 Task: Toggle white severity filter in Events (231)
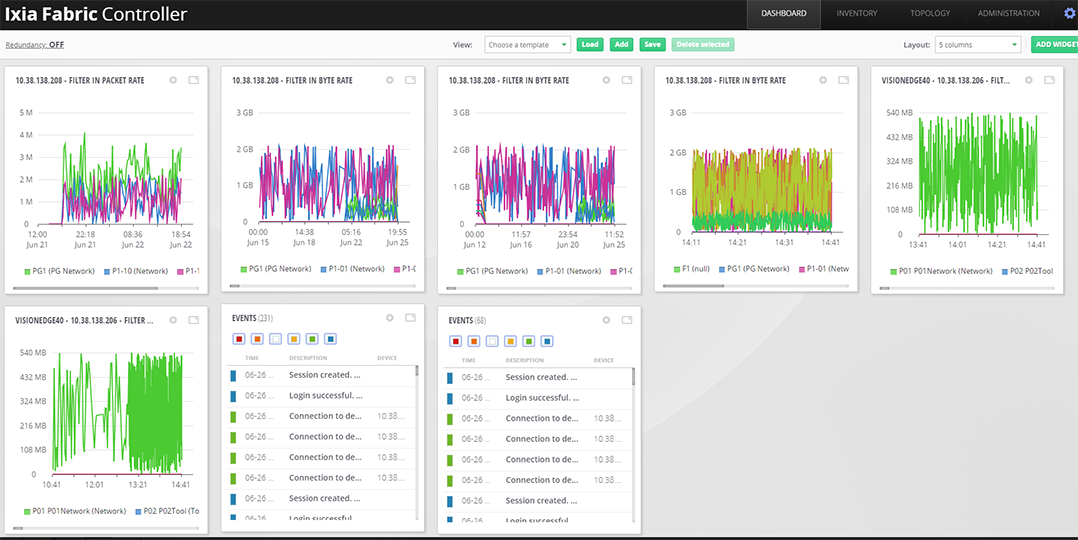(x=276, y=339)
